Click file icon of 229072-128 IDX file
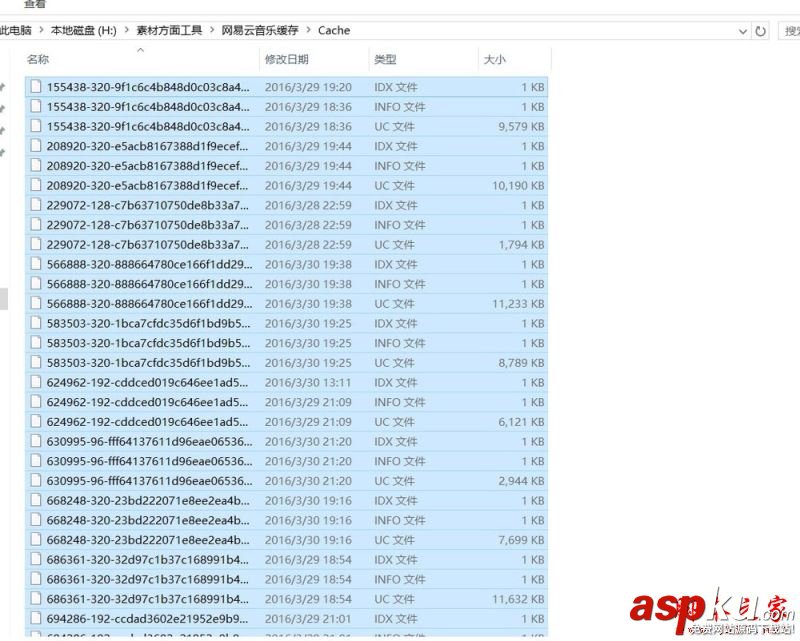800x641 pixels. click(x=36, y=205)
